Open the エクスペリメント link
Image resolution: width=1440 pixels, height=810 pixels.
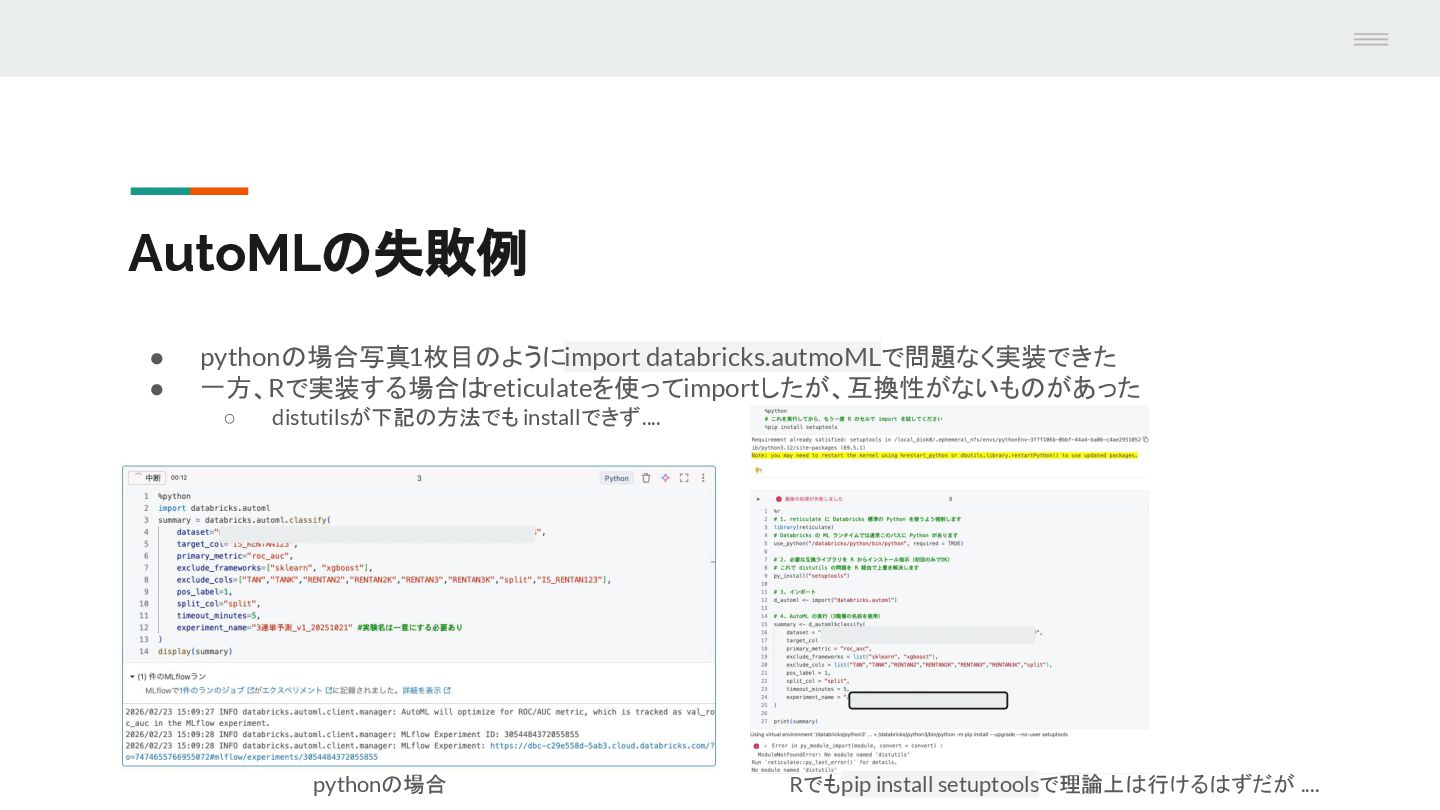[x=298, y=690]
